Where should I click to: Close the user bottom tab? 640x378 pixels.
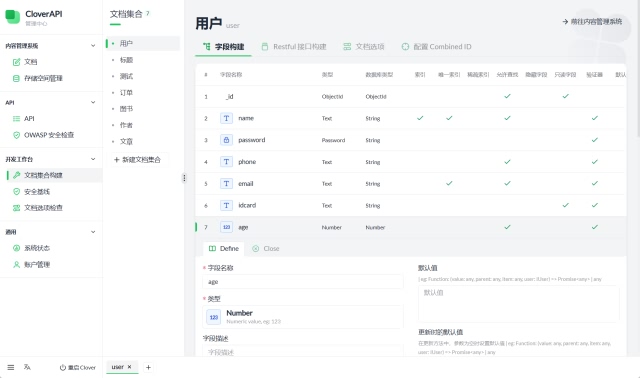pos(129,367)
